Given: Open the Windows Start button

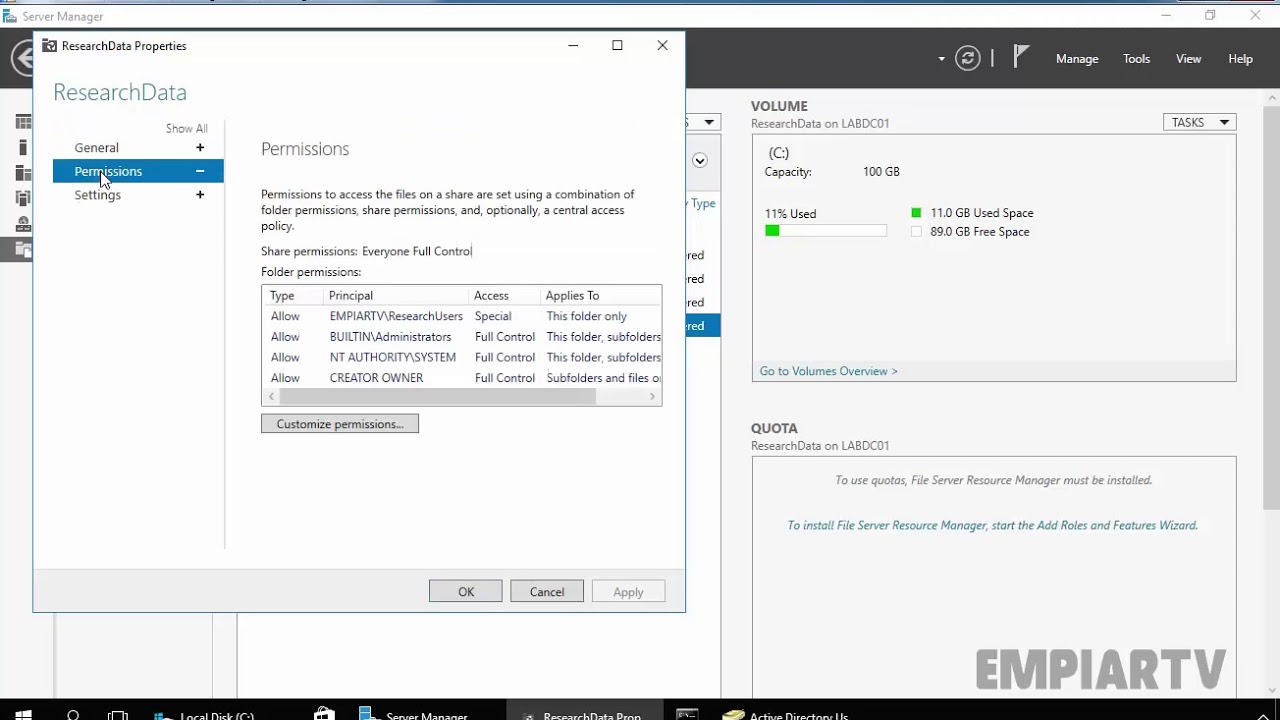Looking at the screenshot, I should tap(23, 716).
